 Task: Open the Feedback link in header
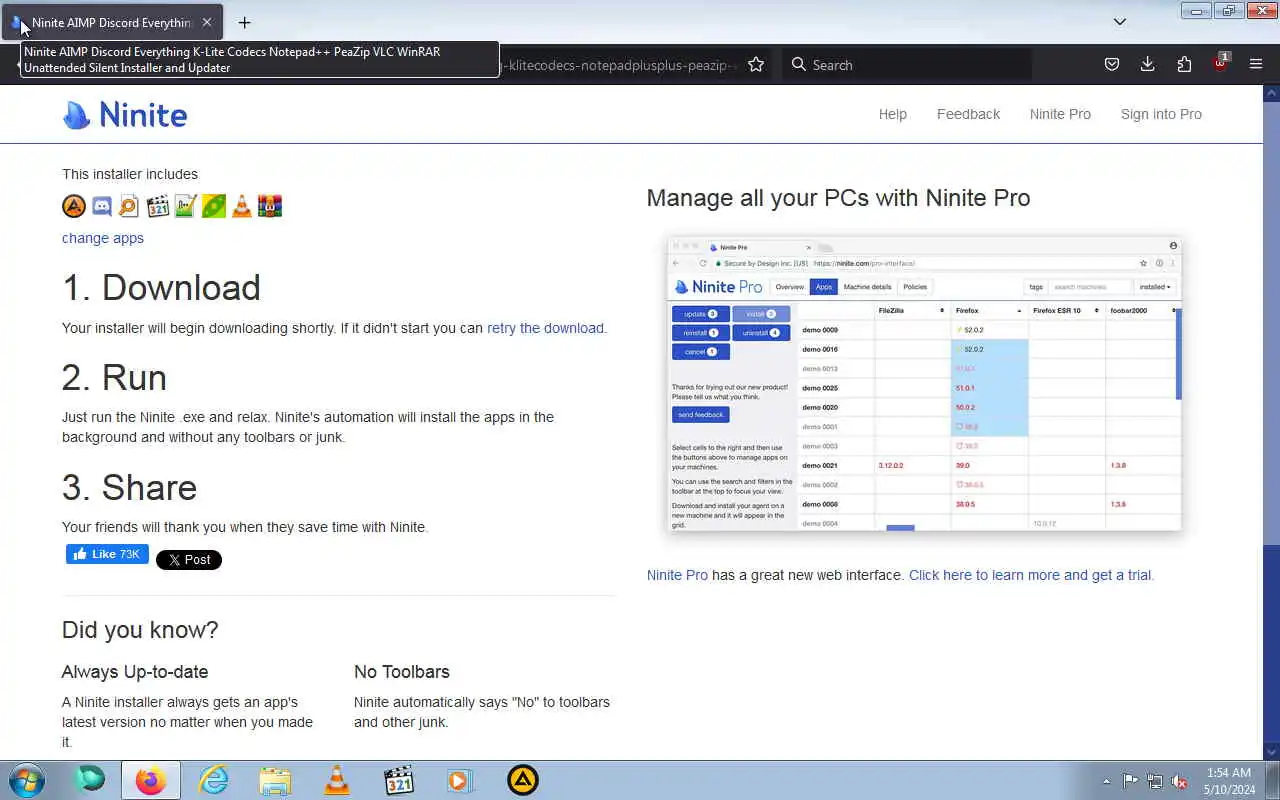click(968, 114)
